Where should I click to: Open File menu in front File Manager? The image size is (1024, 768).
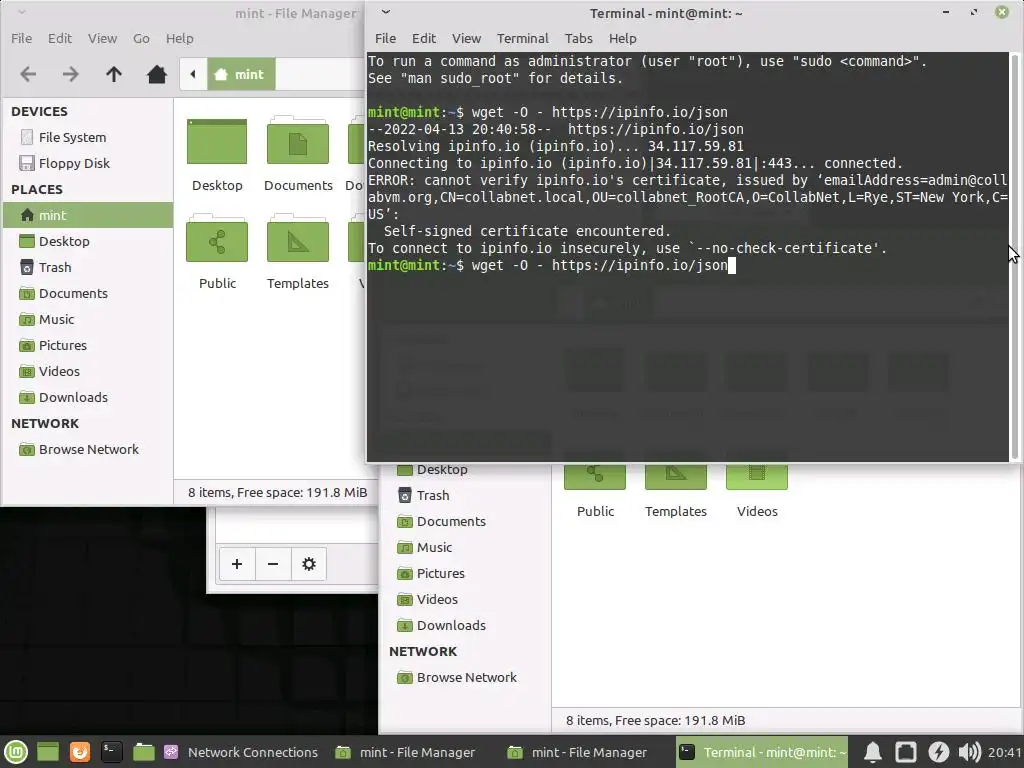coord(22,39)
